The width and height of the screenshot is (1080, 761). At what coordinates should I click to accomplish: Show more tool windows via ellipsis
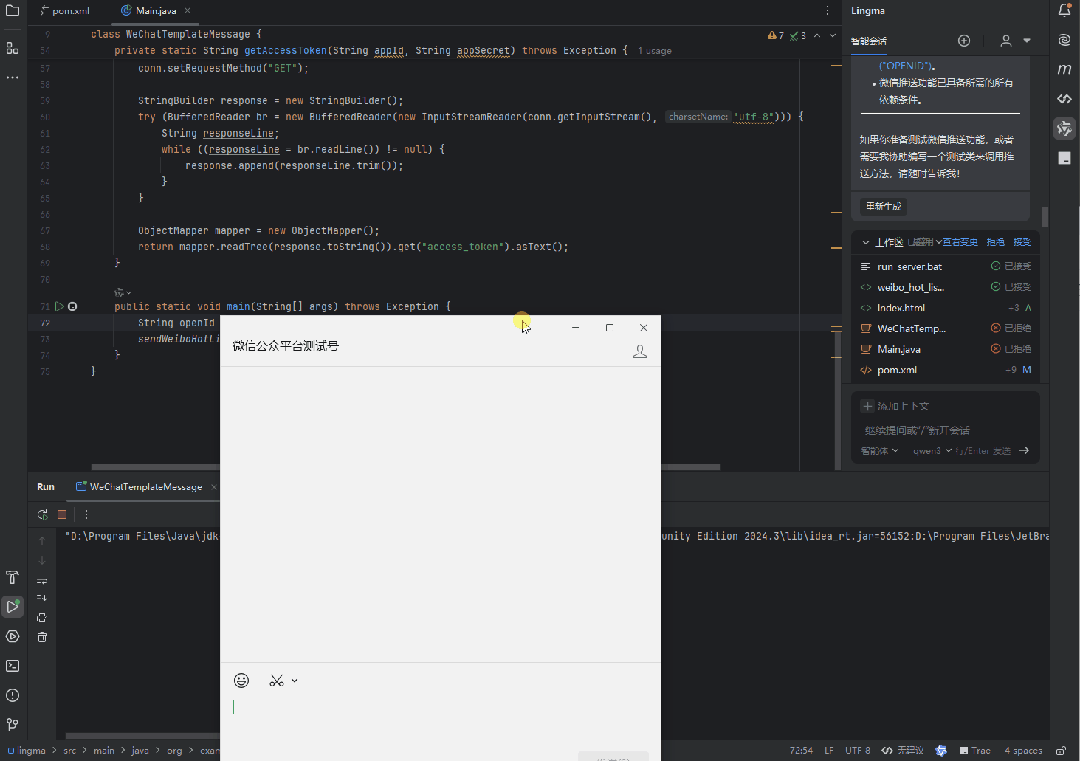[x=12, y=77]
